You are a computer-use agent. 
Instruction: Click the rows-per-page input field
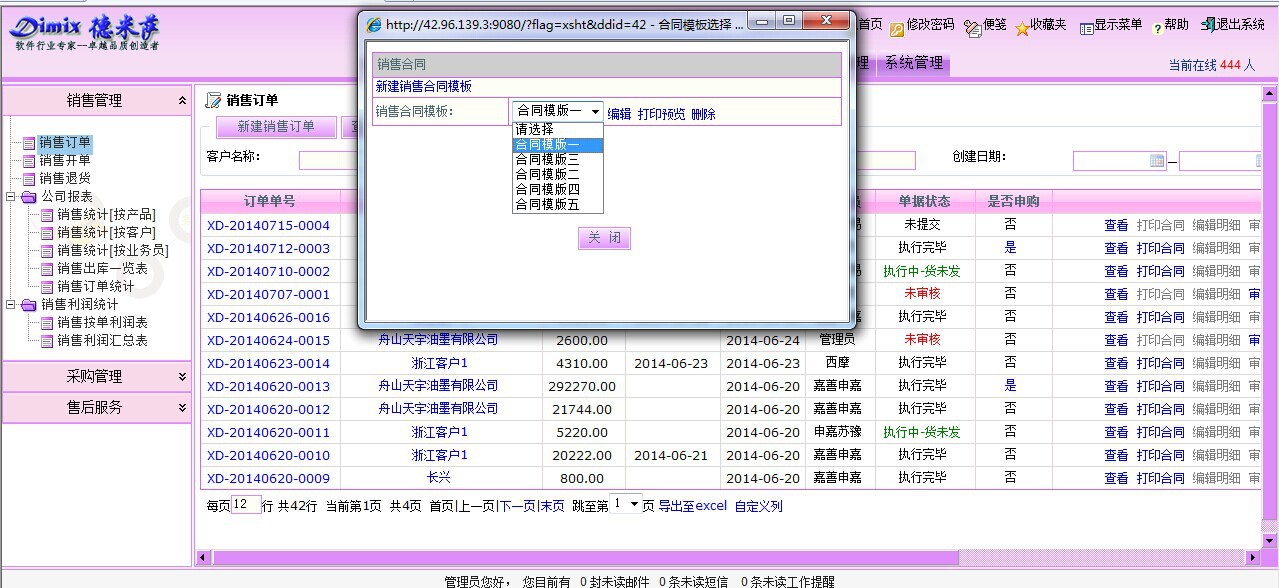(x=246, y=506)
